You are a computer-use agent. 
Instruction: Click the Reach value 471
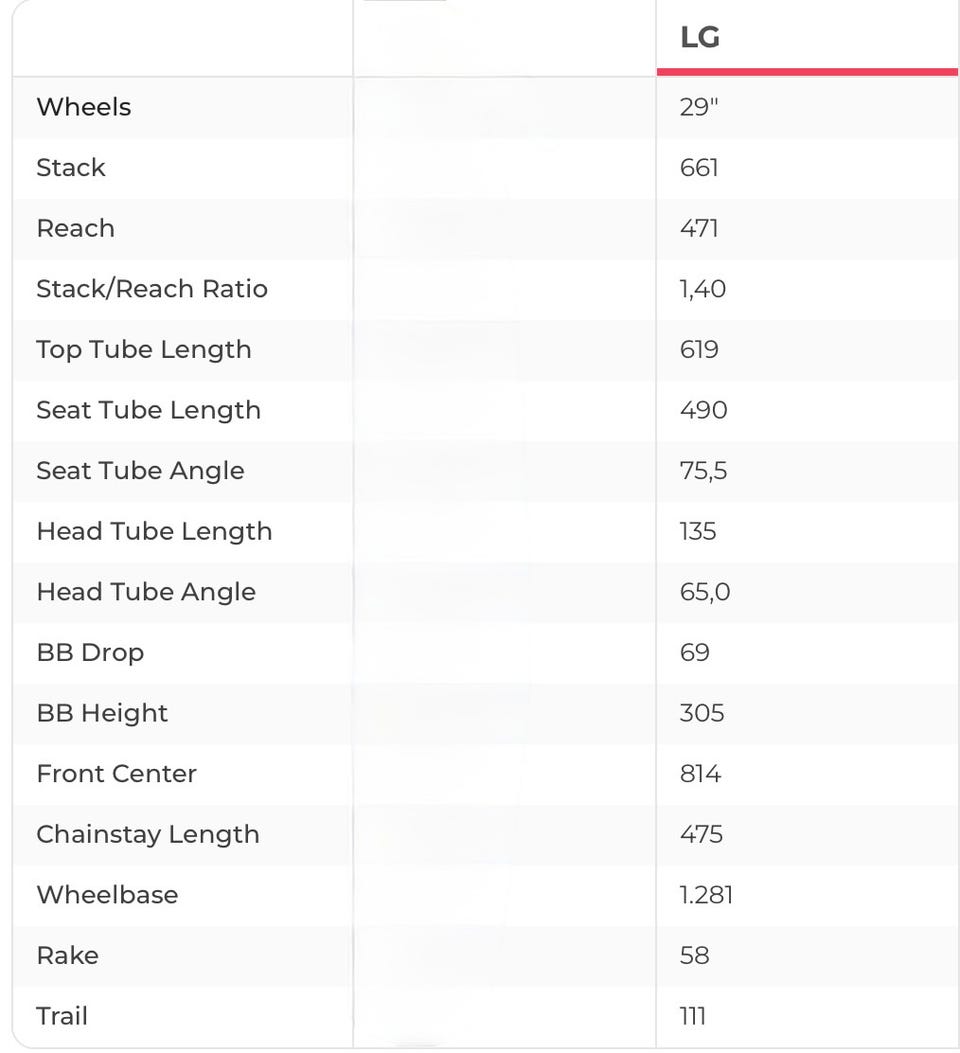(x=698, y=228)
